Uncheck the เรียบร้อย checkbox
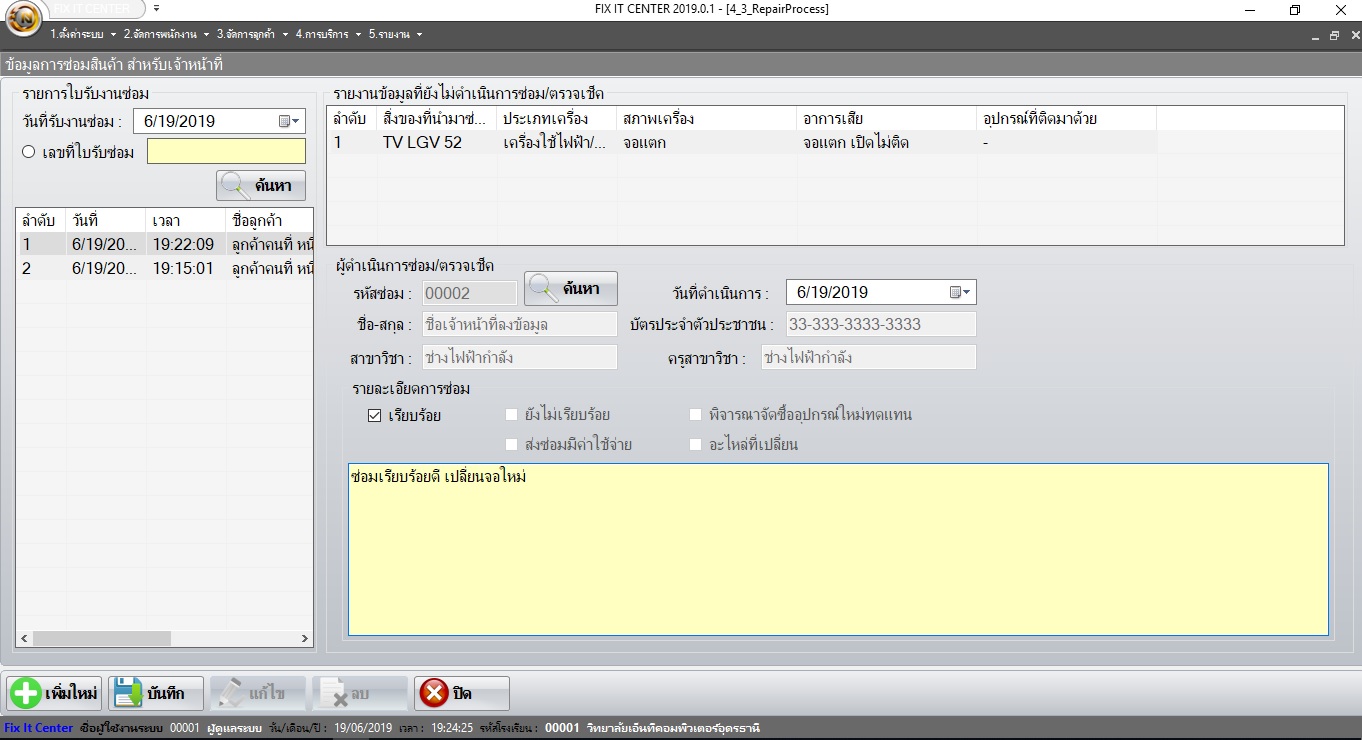 pyautogui.click(x=372, y=416)
